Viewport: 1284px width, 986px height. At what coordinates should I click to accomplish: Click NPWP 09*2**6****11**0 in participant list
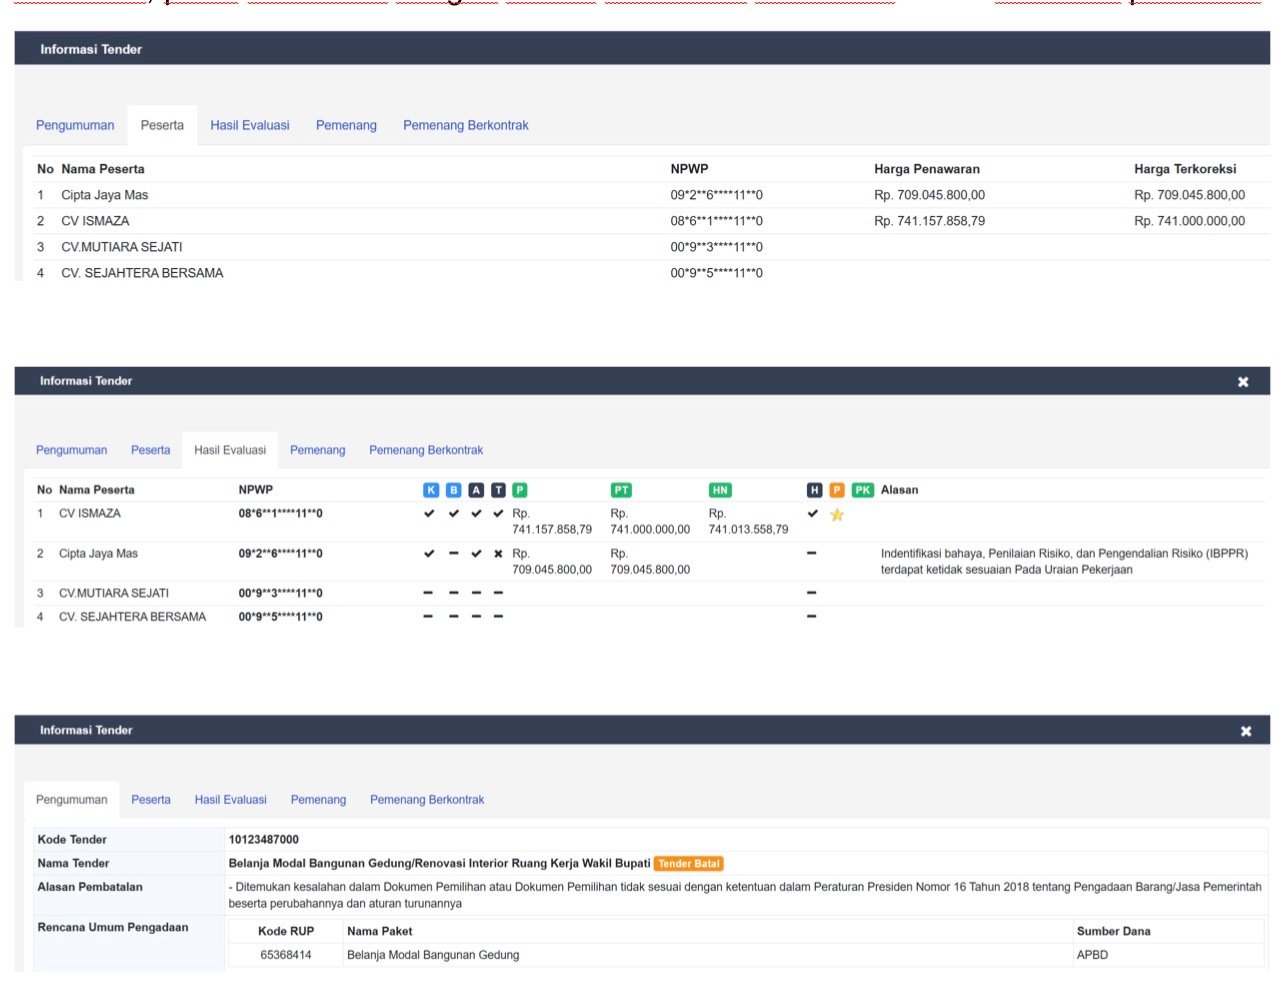click(x=716, y=195)
